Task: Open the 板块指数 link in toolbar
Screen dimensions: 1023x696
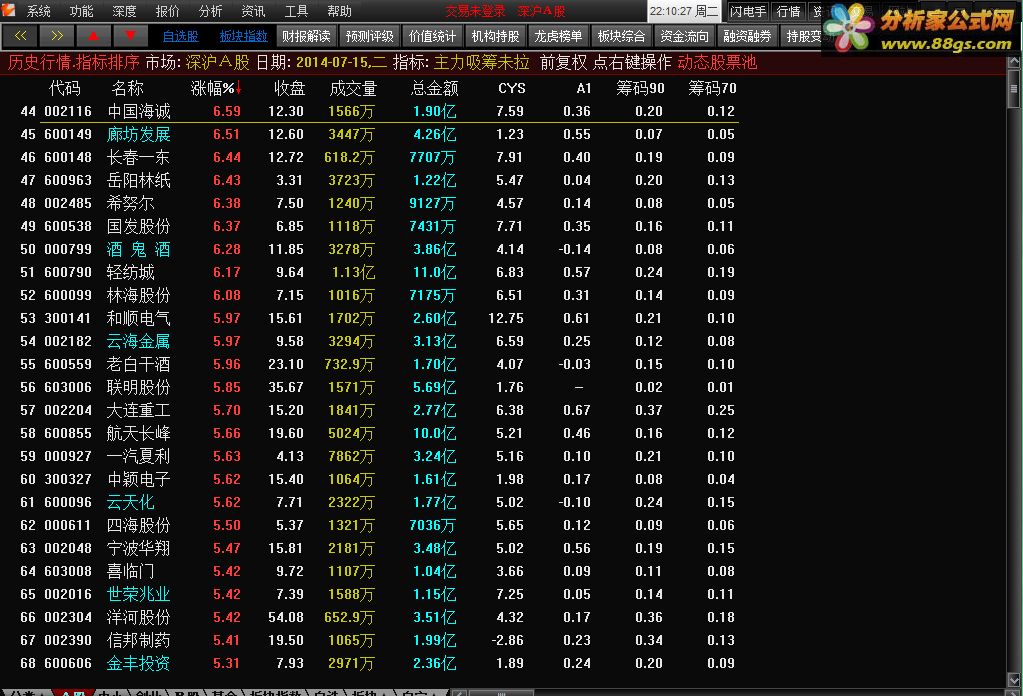Action: pyautogui.click(x=243, y=37)
